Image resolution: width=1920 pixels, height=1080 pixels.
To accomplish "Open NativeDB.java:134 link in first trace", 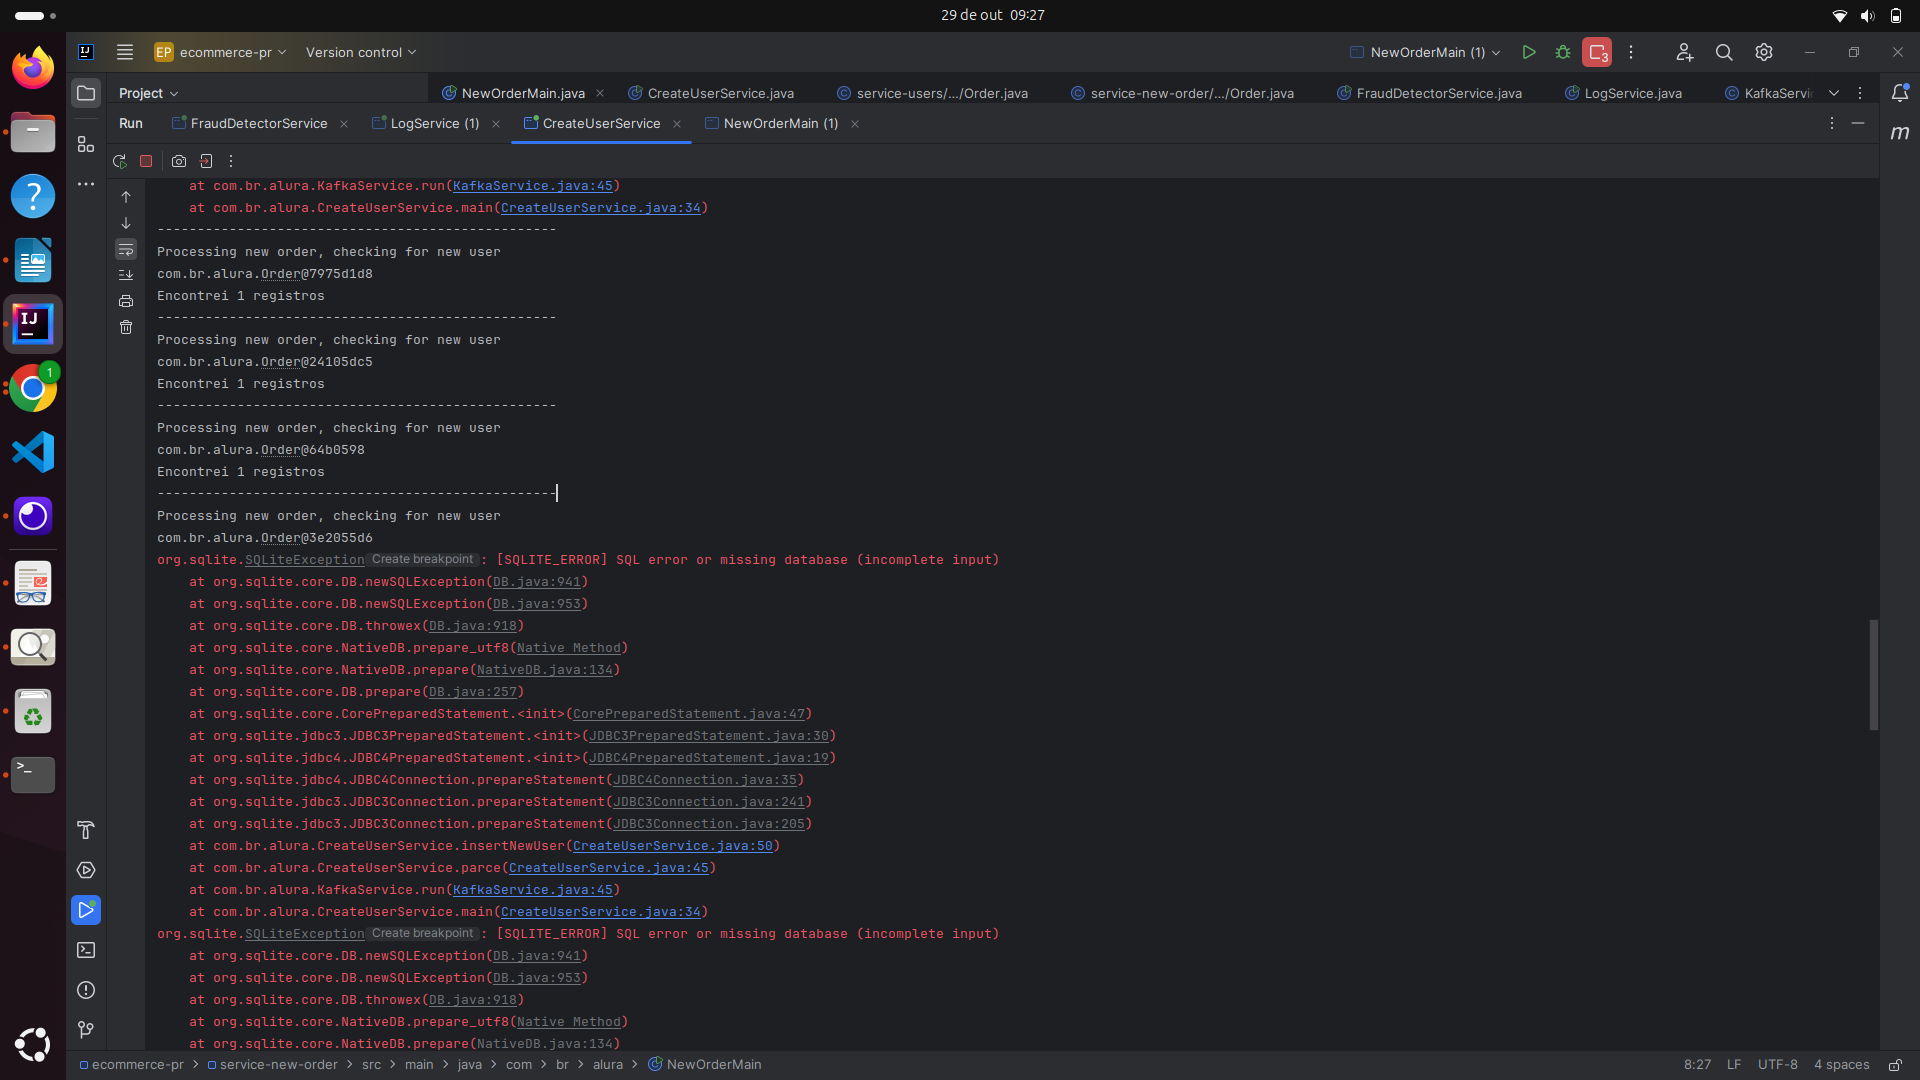I will 545,670.
